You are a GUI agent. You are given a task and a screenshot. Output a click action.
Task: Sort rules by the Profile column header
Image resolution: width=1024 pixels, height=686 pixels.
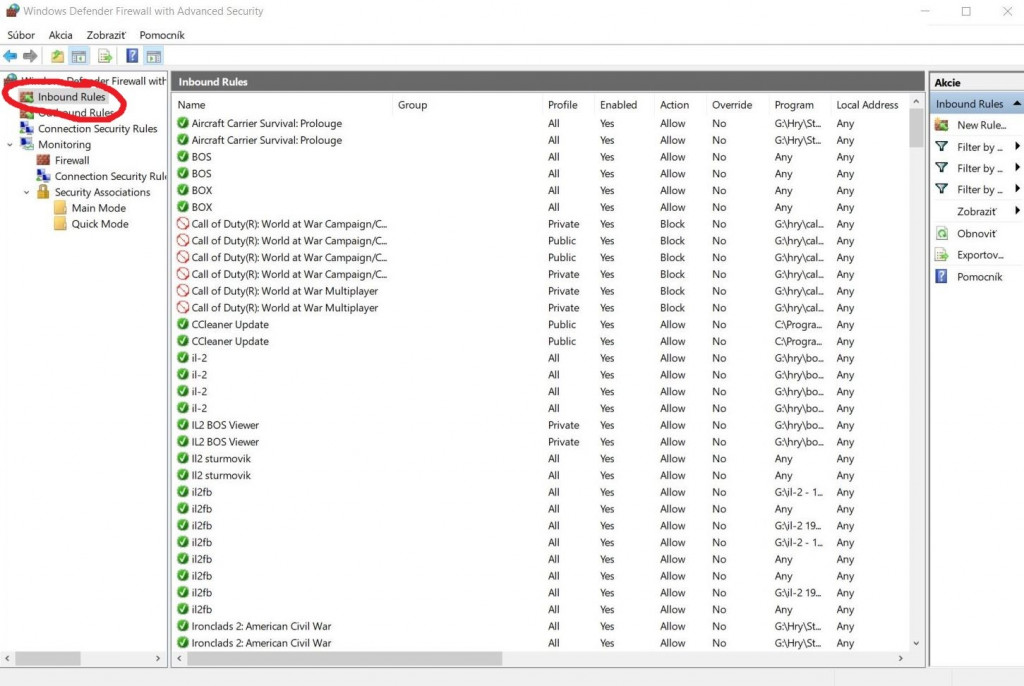[562, 105]
